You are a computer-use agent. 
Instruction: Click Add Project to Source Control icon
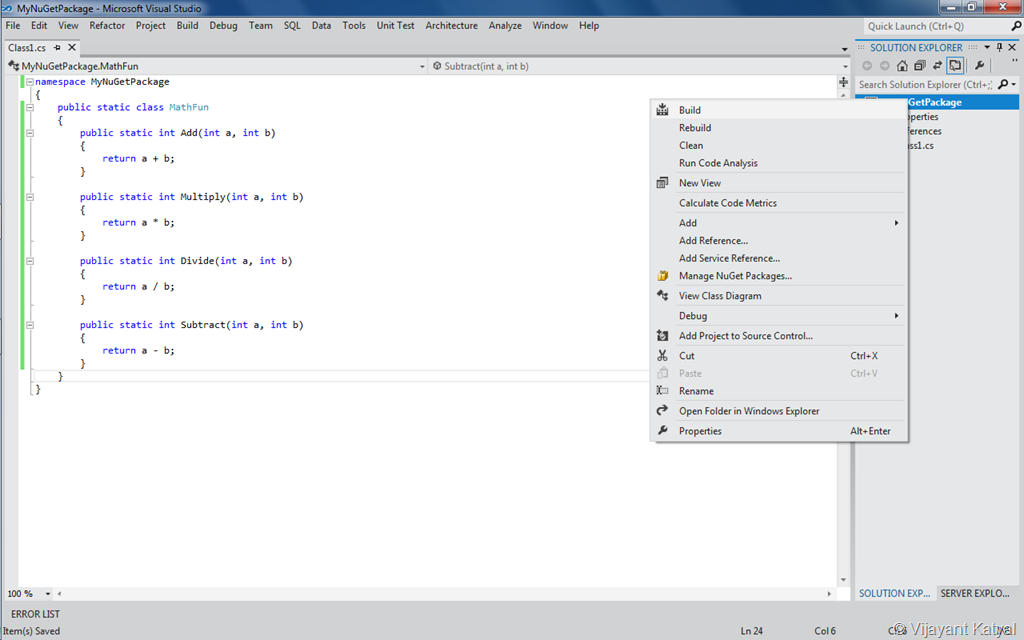coord(662,336)
